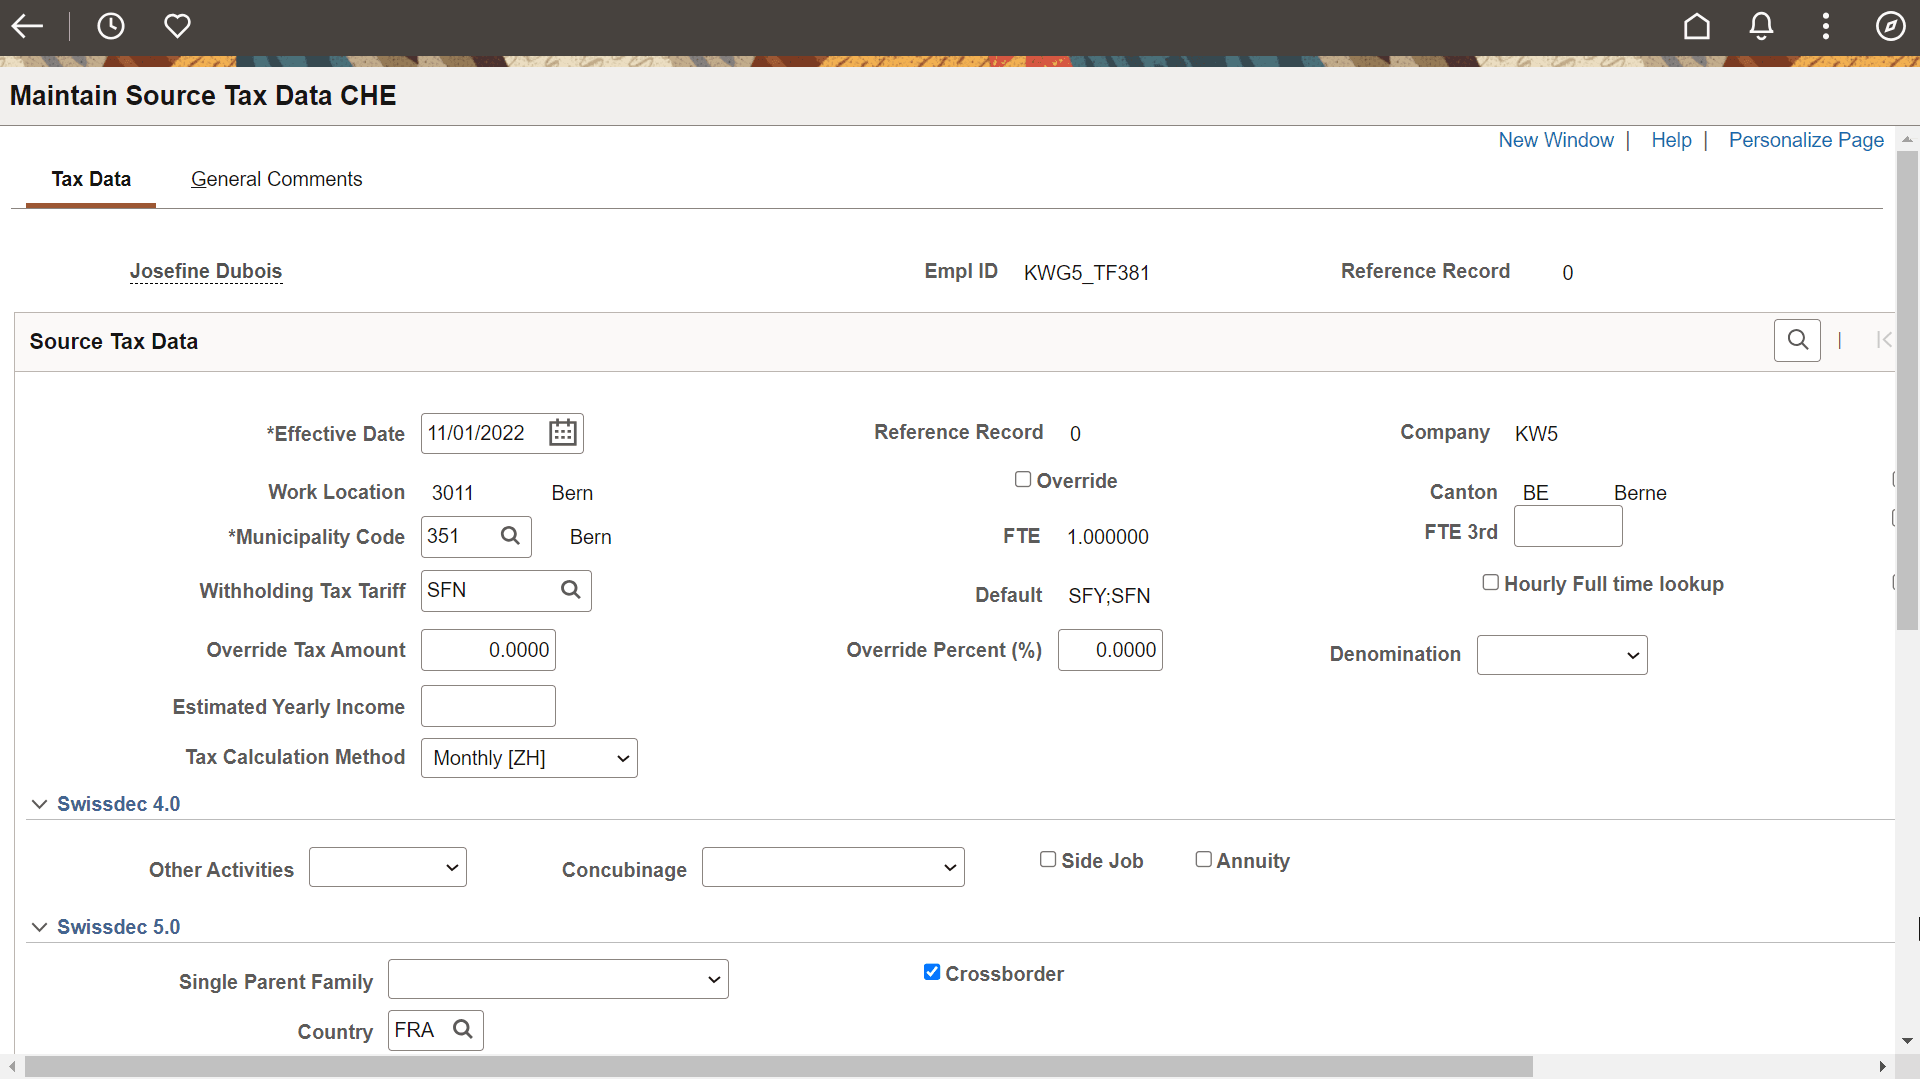Click into the Estimated Yearly Income field
The image size is (1920, 1080).
click(x=487, y=705)
